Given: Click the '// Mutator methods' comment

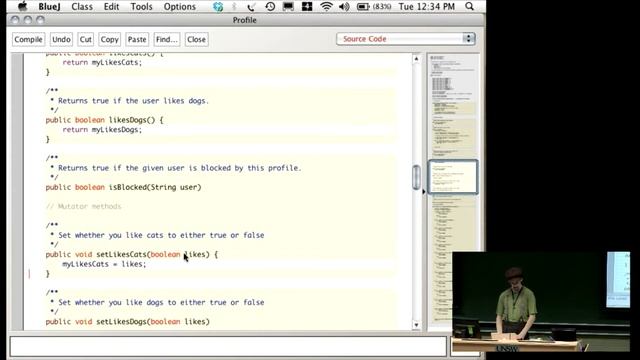Looking at the screenshot, I should tap(84, 207).
